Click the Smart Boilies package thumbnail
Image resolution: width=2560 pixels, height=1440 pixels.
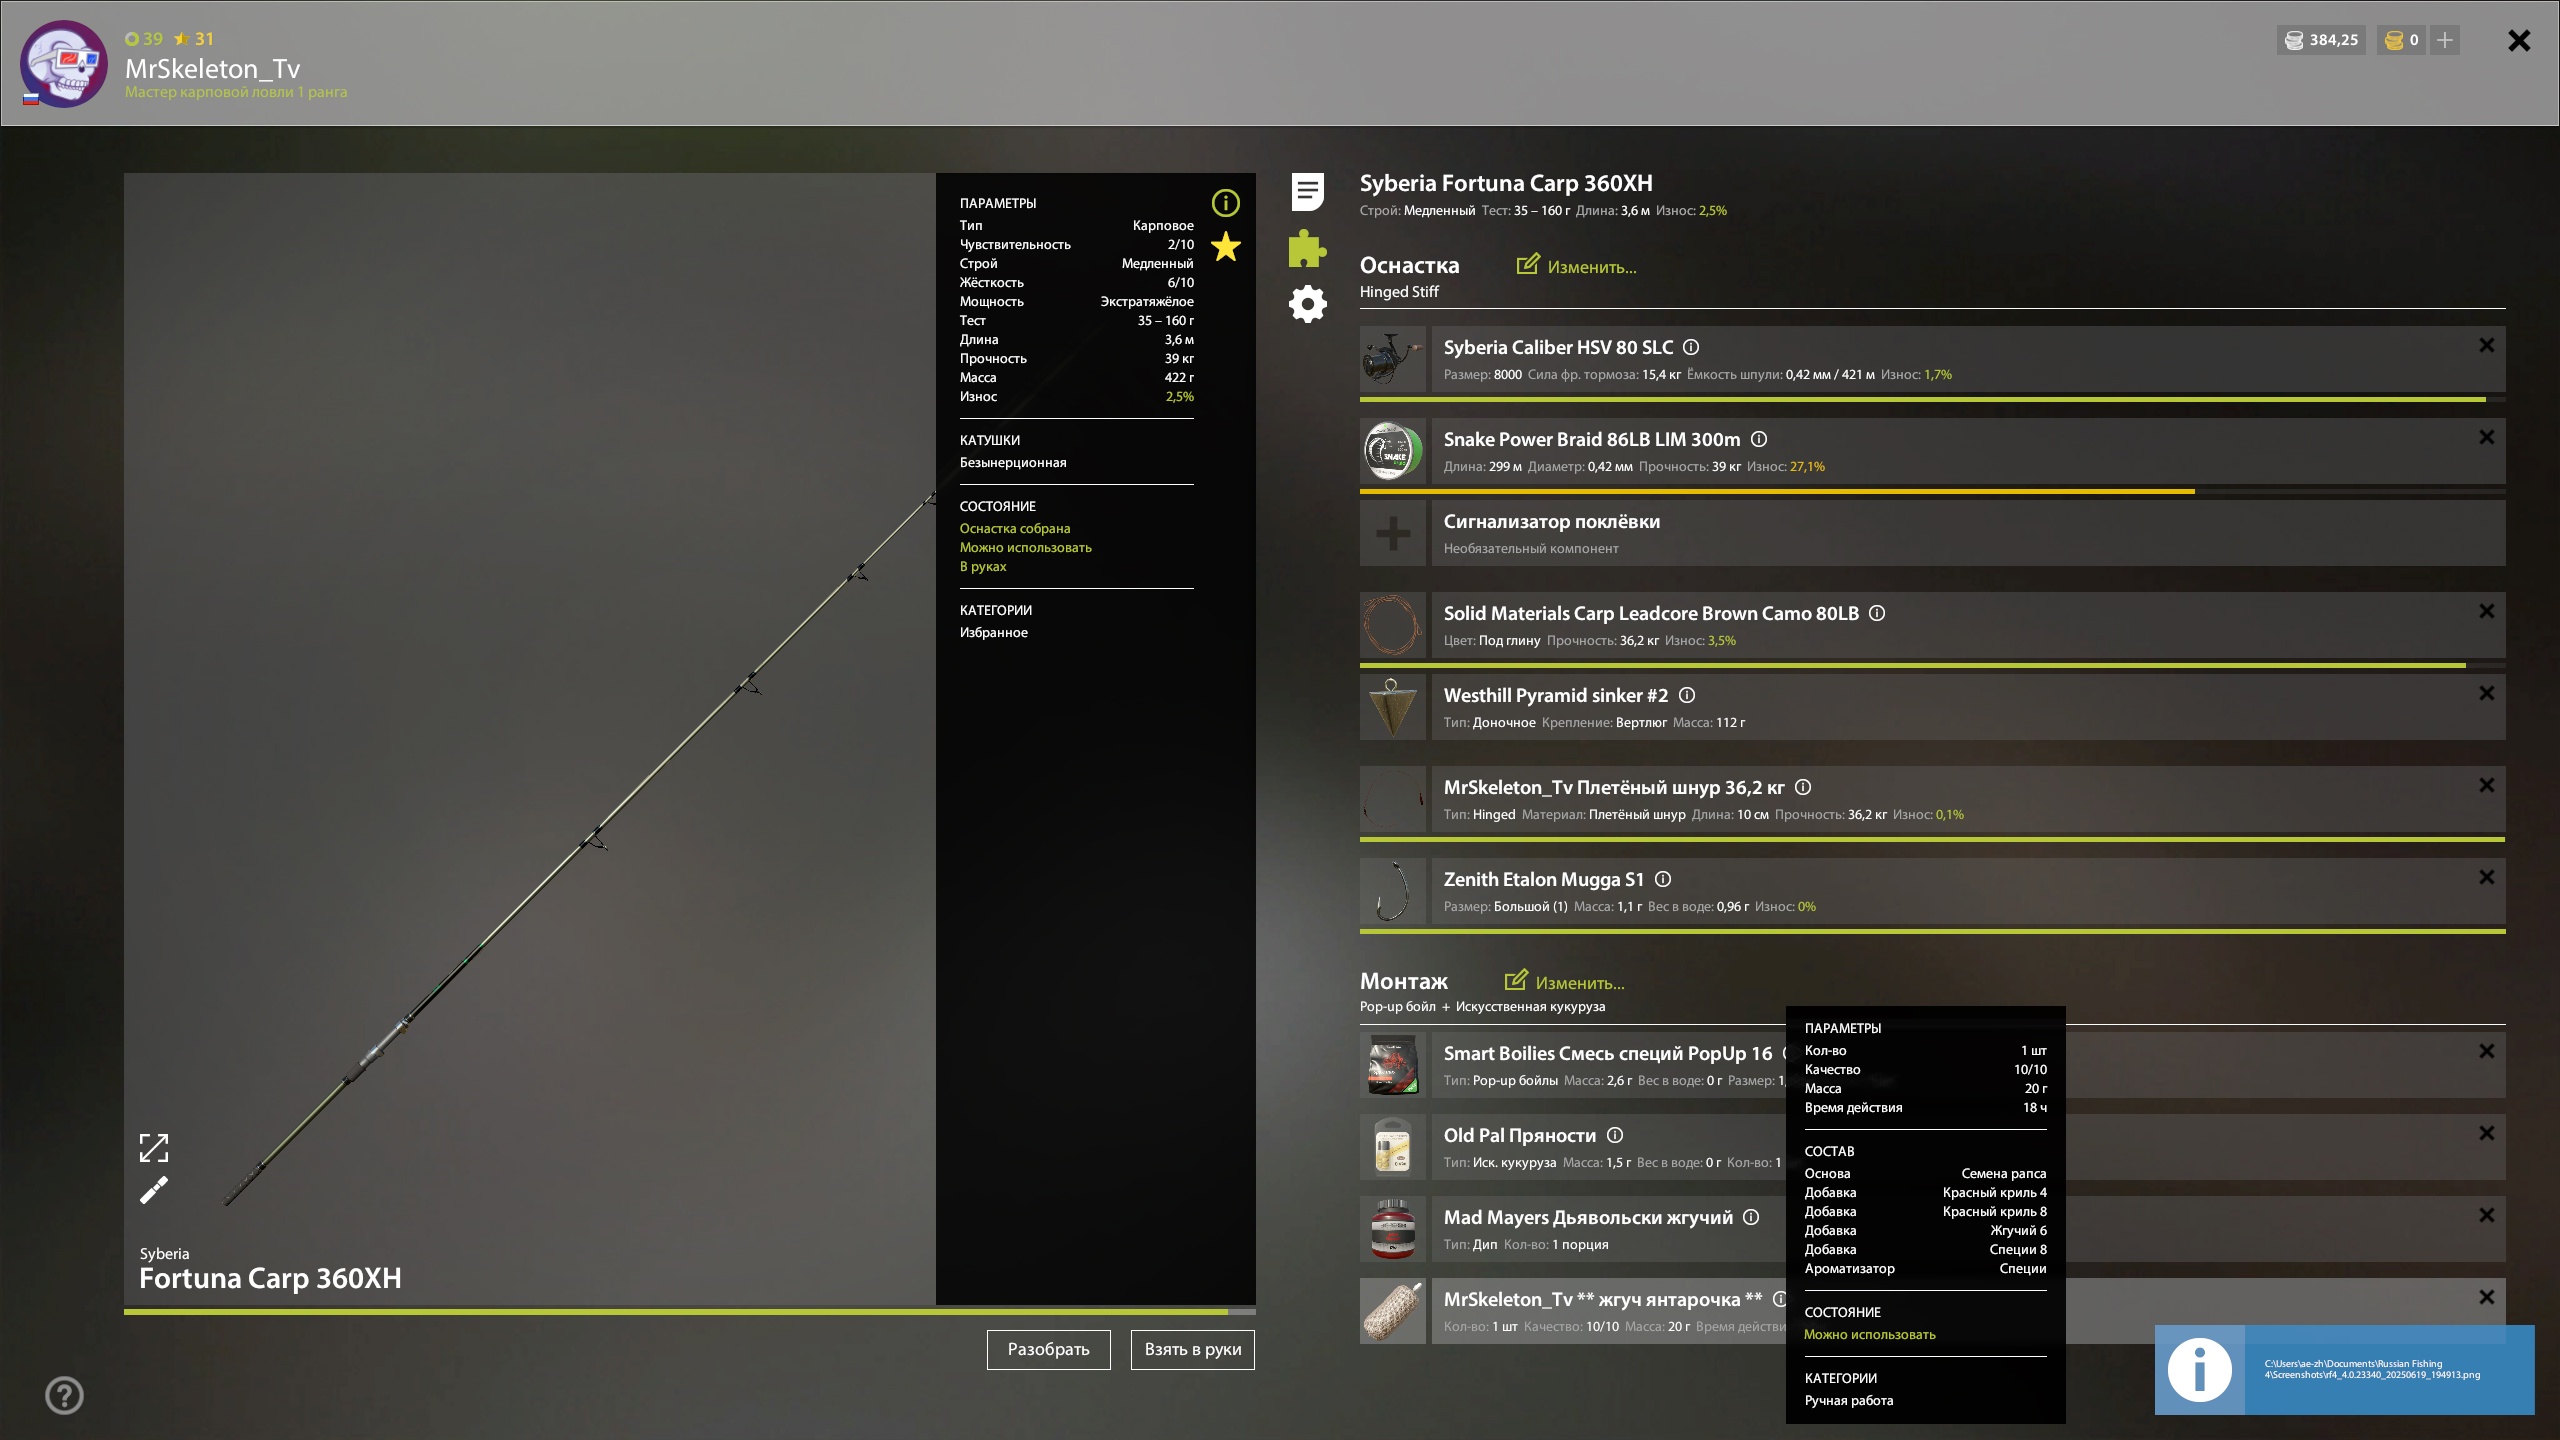click(x=1393, y=1065)
